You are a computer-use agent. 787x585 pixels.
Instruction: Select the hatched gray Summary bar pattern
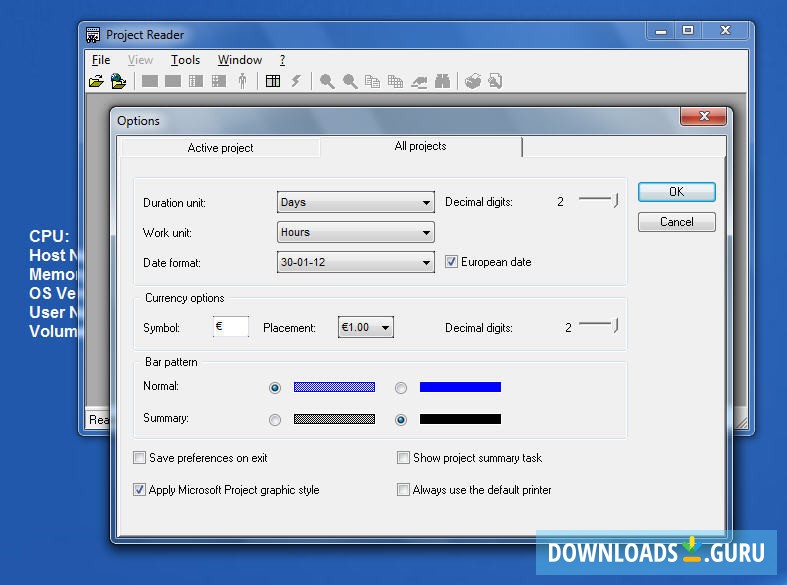(x=275, y=420)
